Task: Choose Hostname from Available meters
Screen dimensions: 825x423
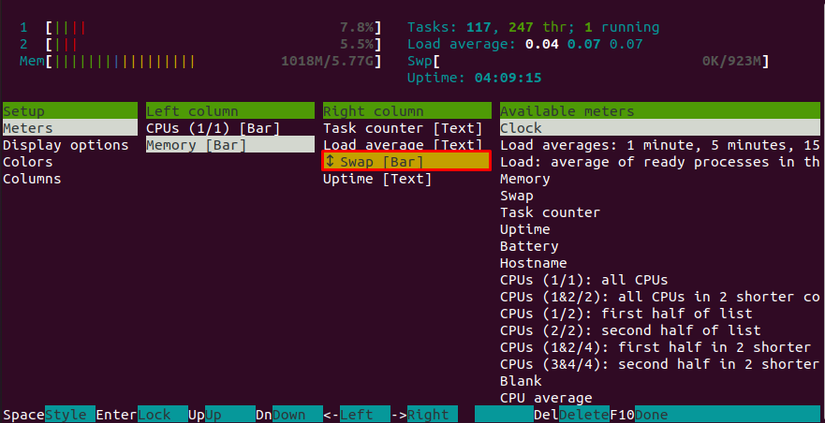Action: click(x=534, y=263)
